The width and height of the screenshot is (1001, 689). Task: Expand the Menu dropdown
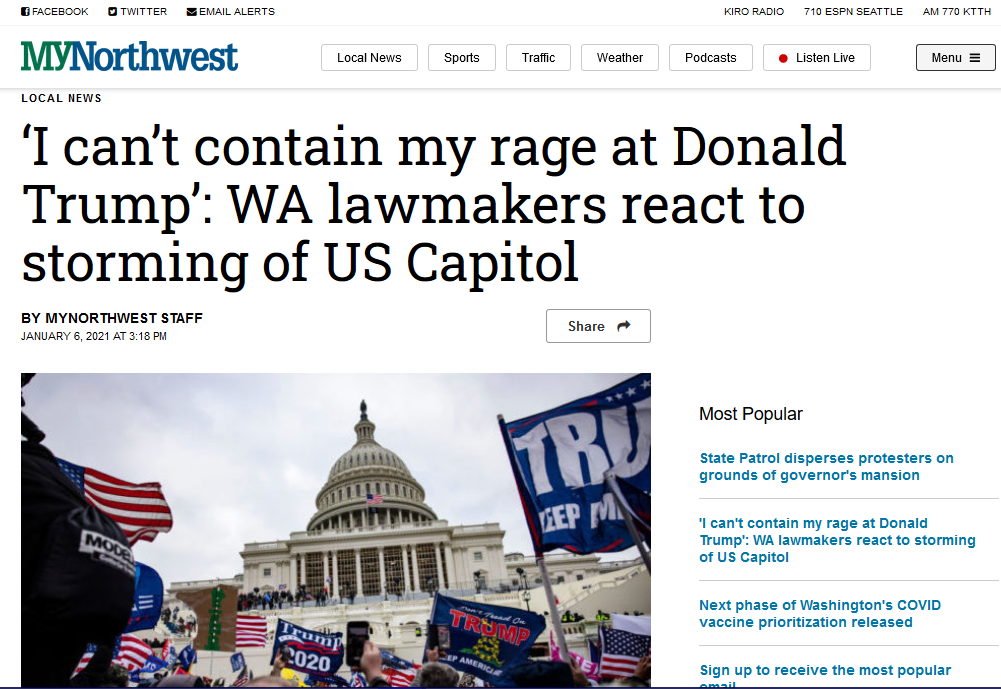[955, 57]
